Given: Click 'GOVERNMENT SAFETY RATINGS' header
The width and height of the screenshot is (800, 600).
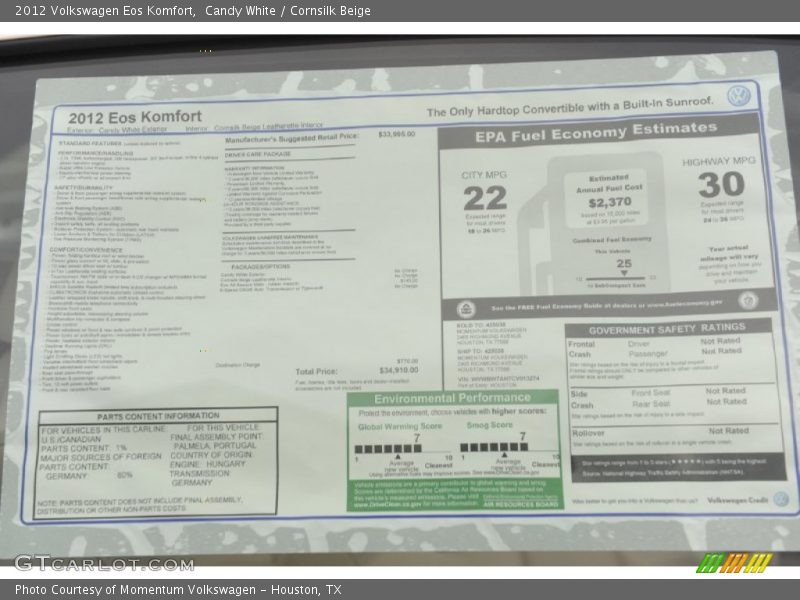Looking at the screenshot, I should [x=667, y=329].
